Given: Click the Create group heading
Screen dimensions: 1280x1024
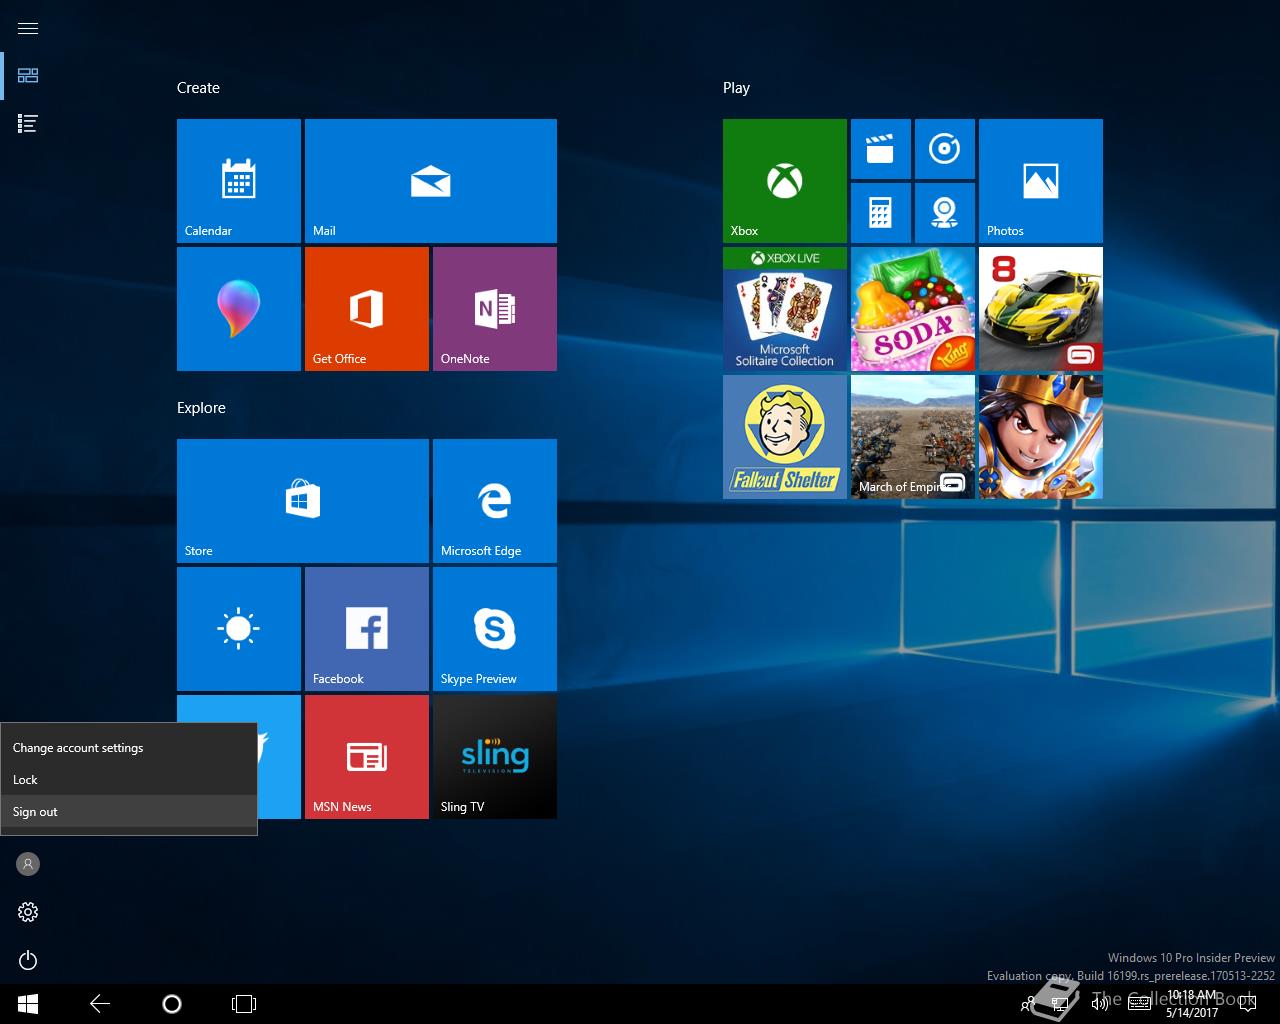Looking at the screenshot, I should tap(198, 88).
